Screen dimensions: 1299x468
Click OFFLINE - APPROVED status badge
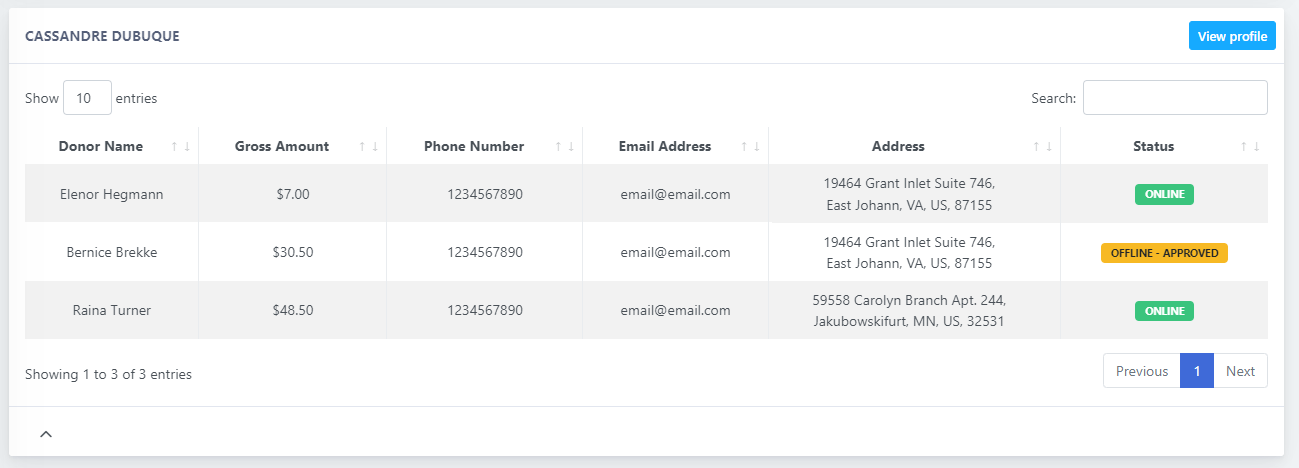(x=1164, y=253)
